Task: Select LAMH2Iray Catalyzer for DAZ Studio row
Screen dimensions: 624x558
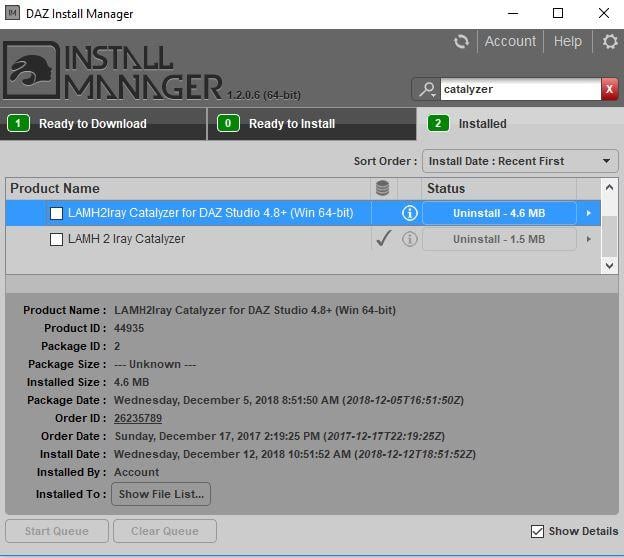Action: [303, 213]
